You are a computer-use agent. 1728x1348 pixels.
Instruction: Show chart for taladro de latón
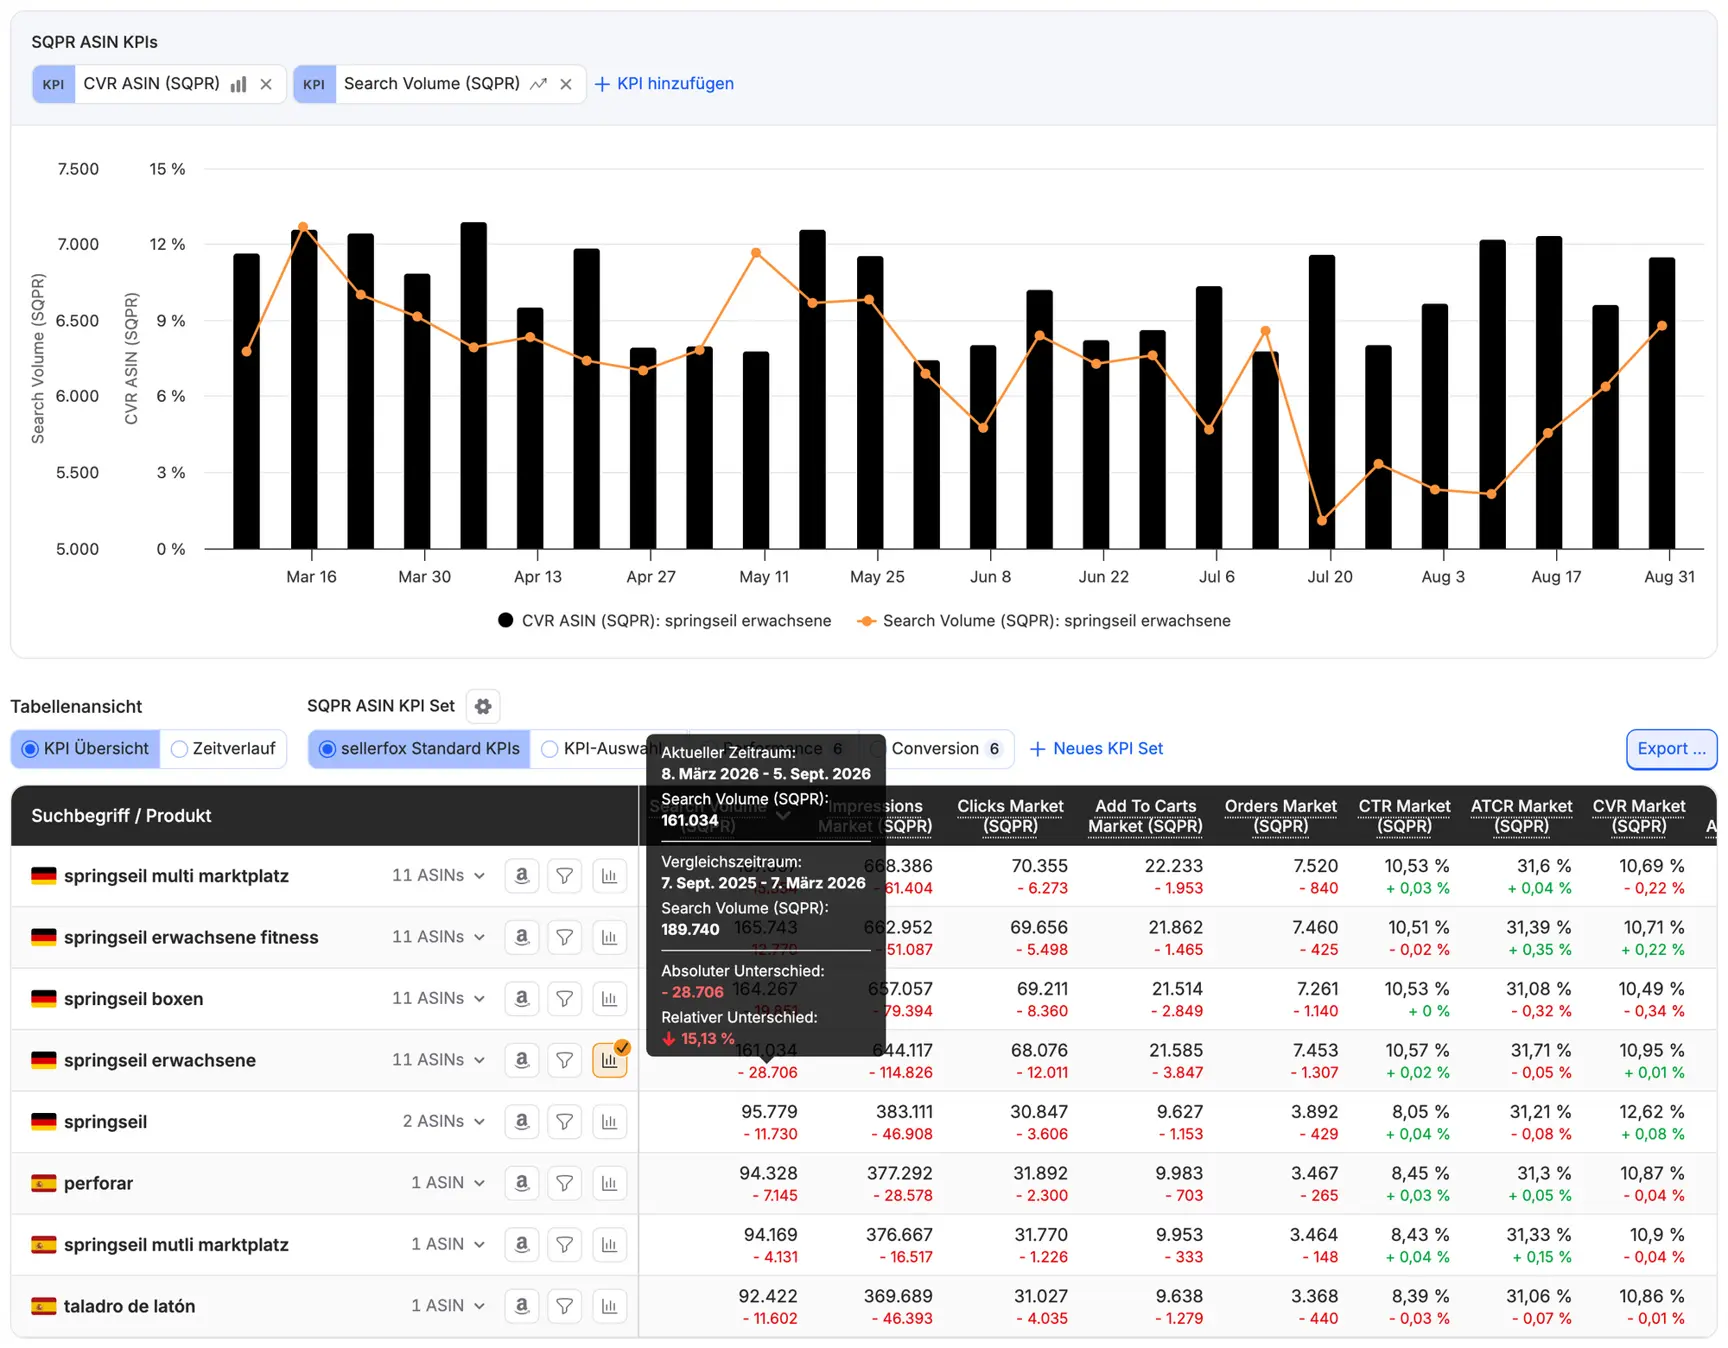pyautogui.click(x=609, y=1306)
